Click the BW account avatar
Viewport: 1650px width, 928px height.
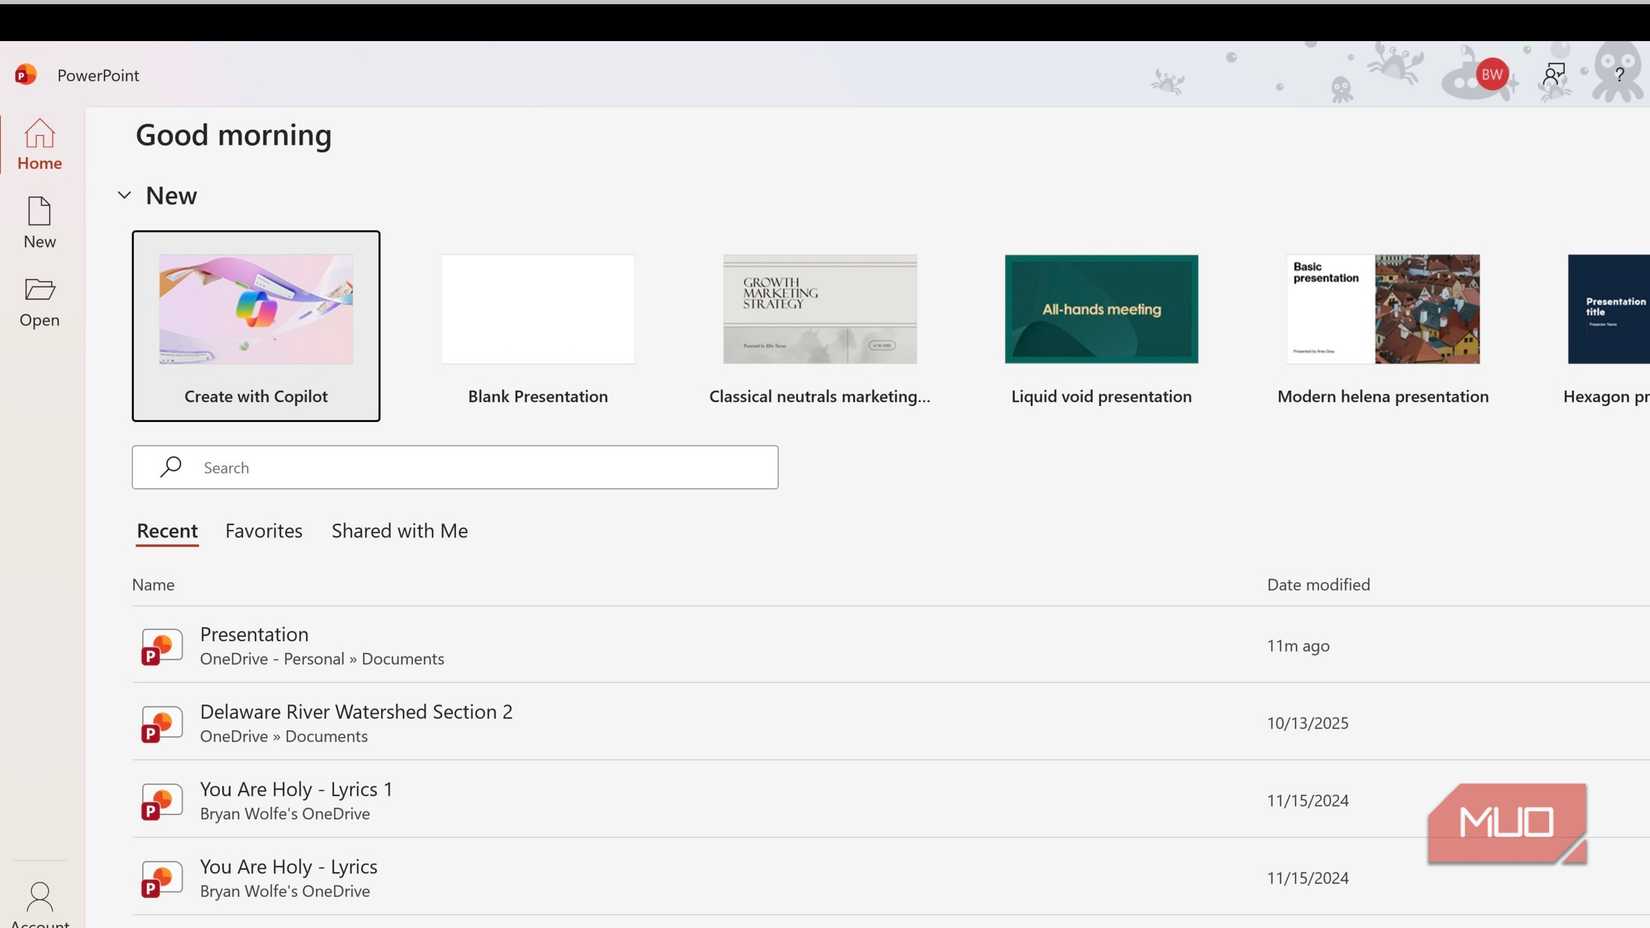tap(1491, 74)
